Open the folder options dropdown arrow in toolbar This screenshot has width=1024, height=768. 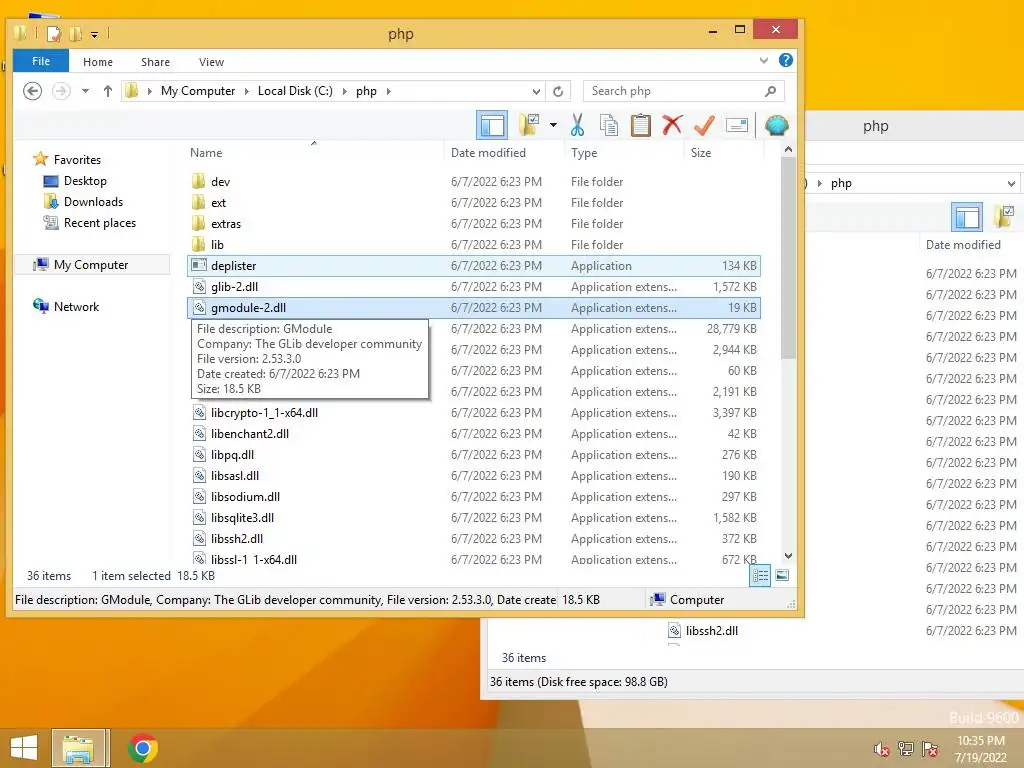coord(553,125)
